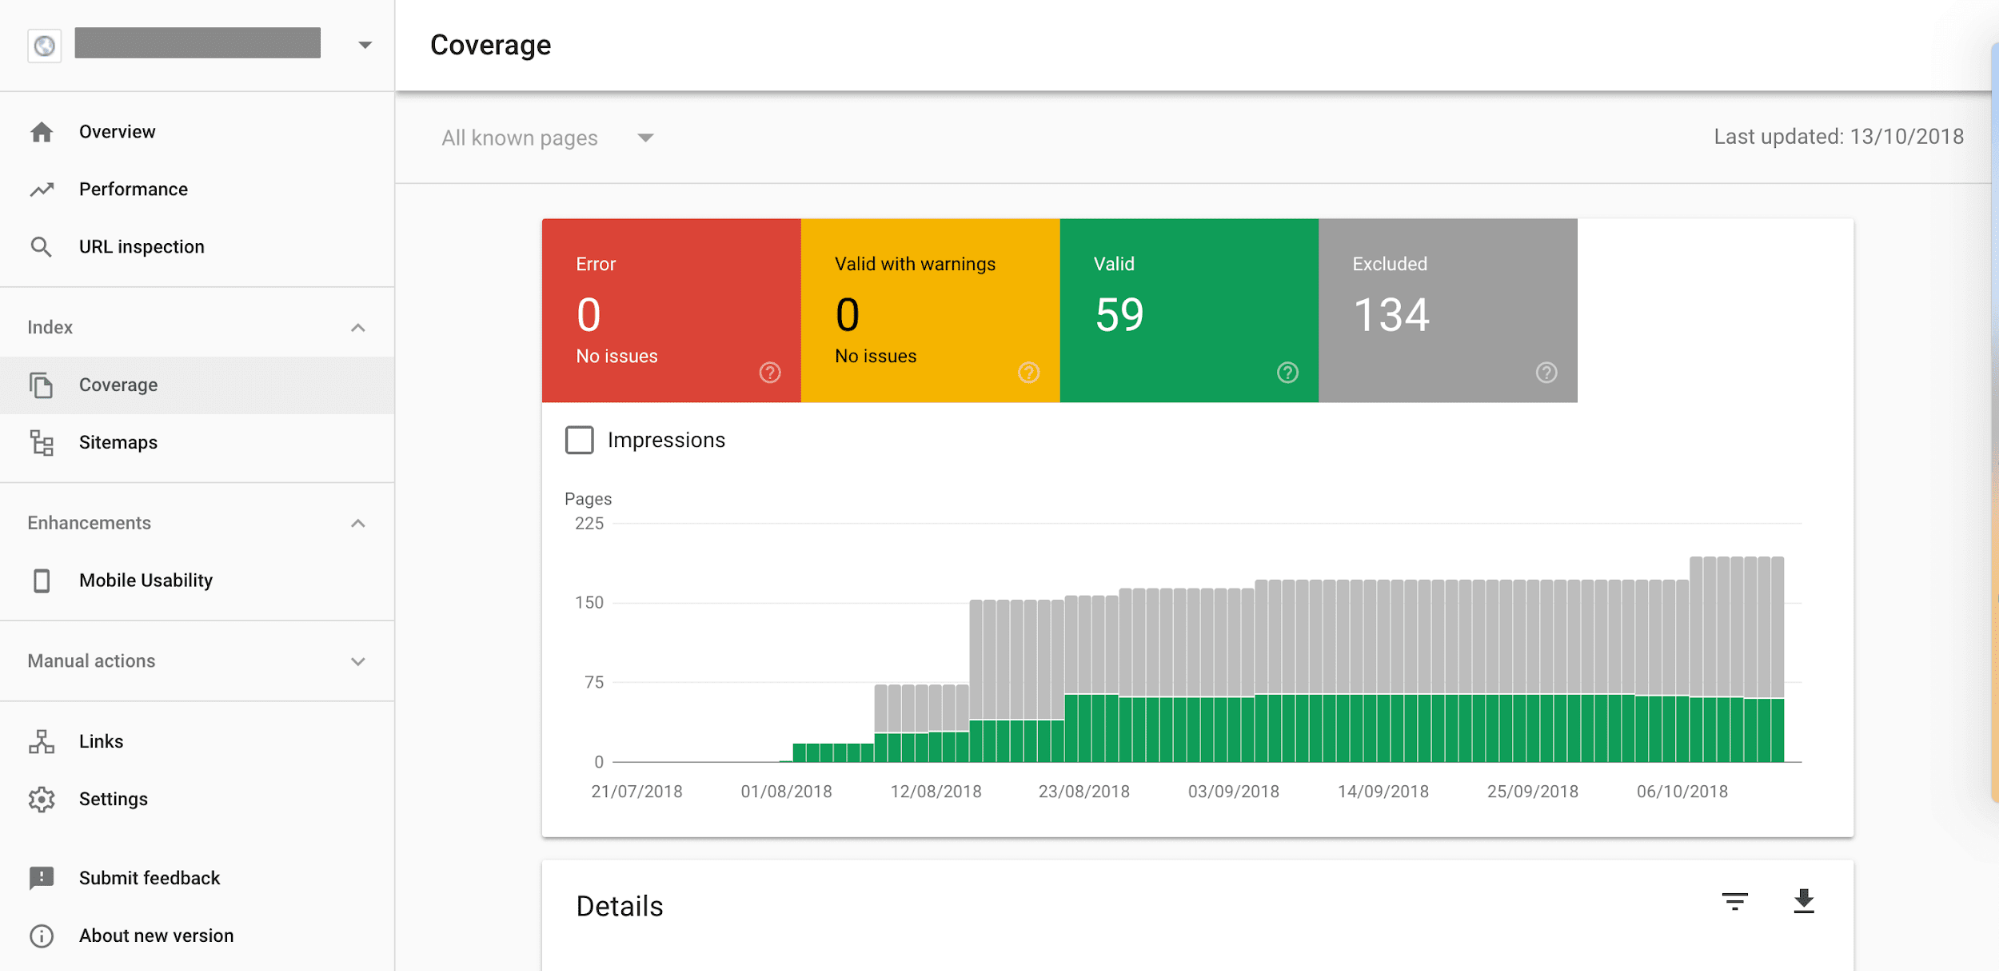Open the Coverage report icon
The width and height of the screenshot is (1999, 971).
(x=42, y=385)
